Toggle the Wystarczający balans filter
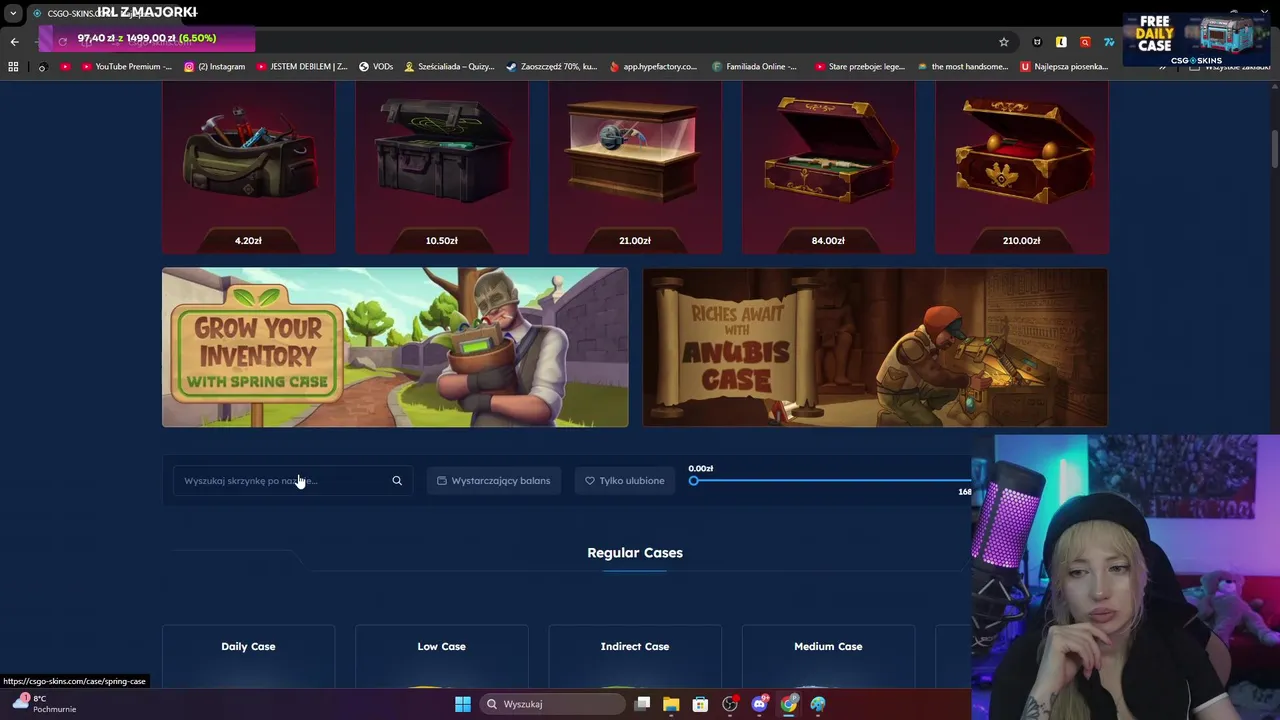 point(494,481)
